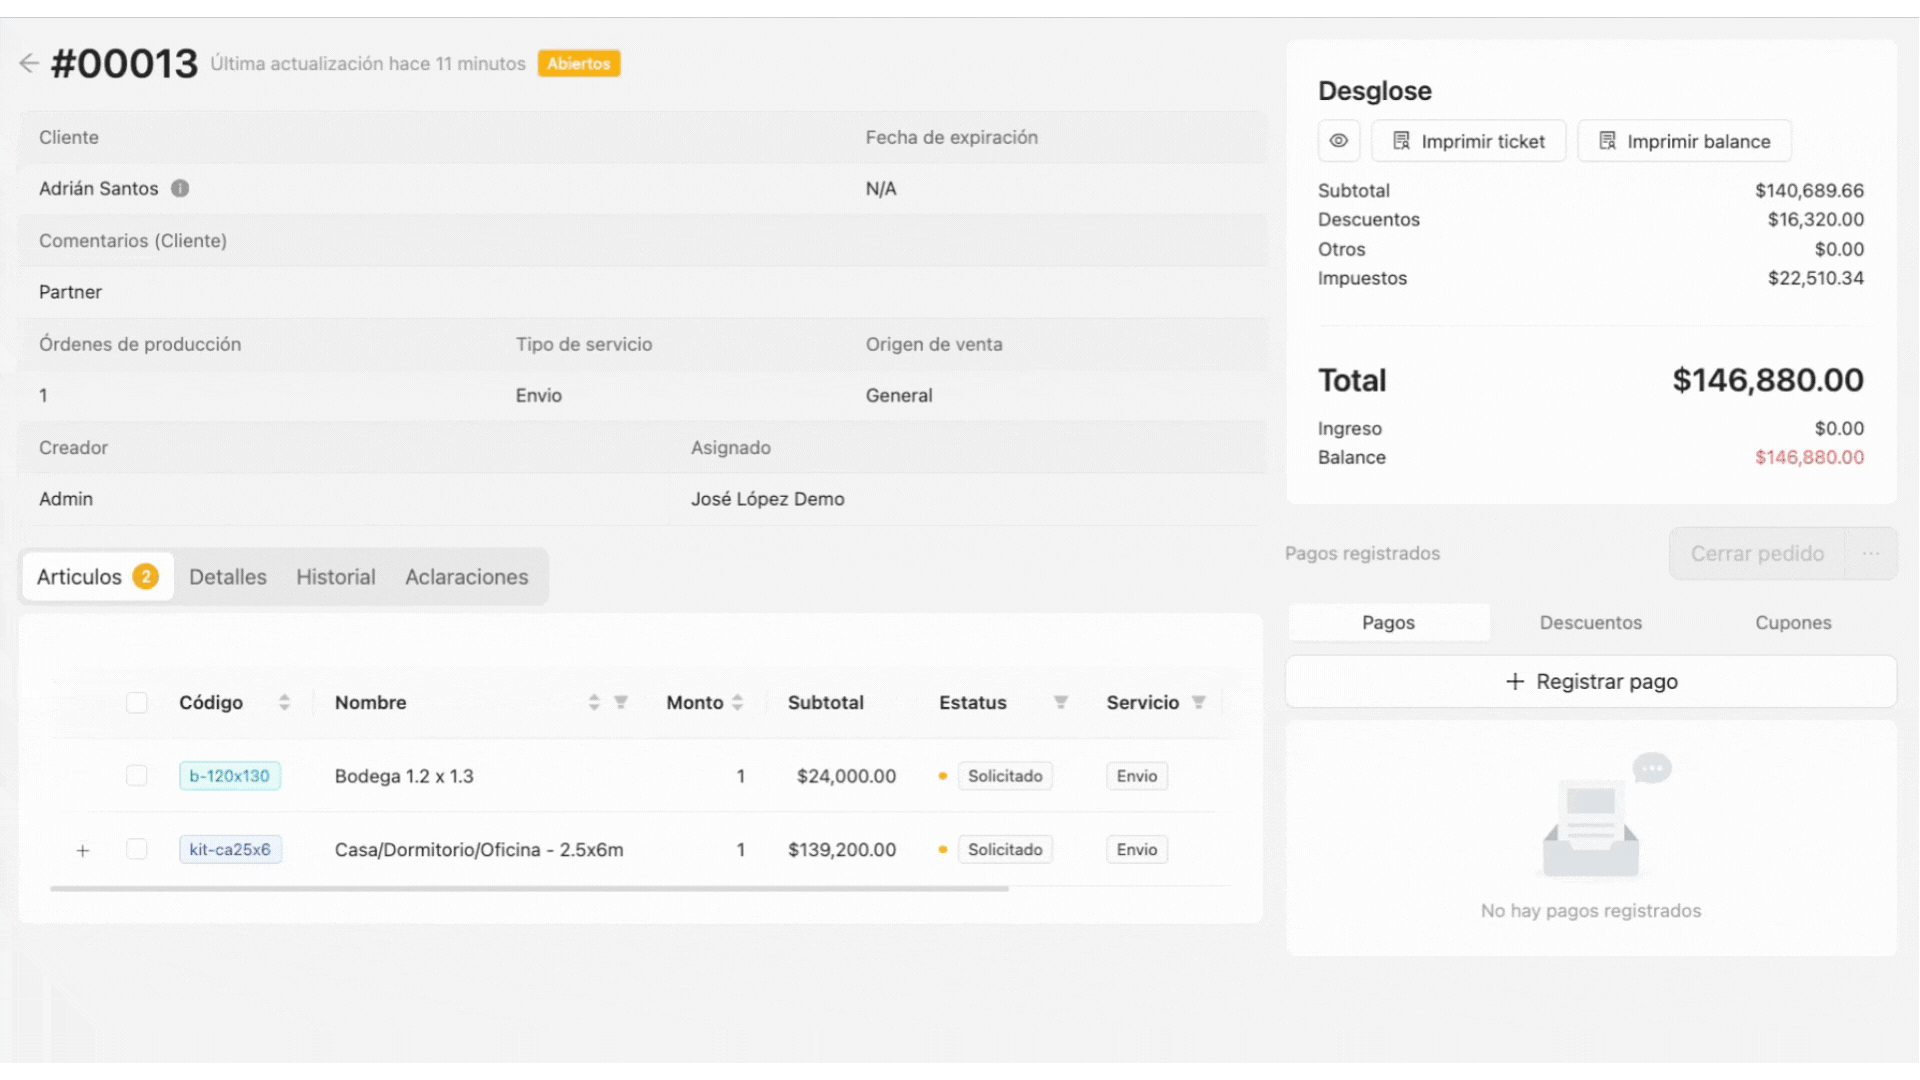Open the three-dot menu beside Cerrar pedido
Screen dimensions: 1920x1080
pyautogui.click(x=1871, y=553)
